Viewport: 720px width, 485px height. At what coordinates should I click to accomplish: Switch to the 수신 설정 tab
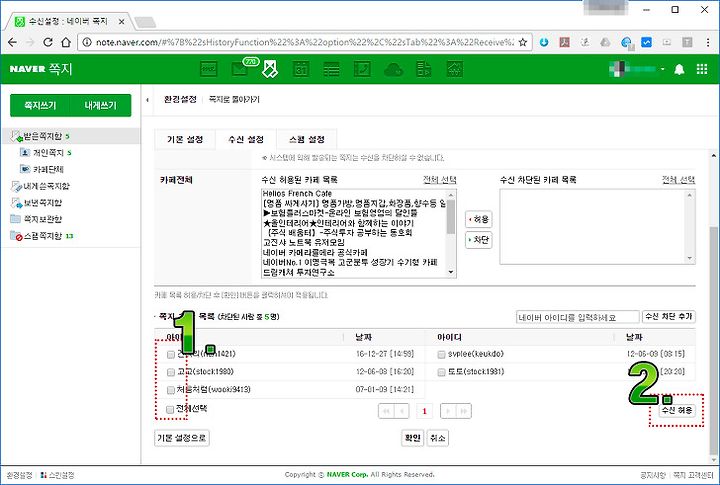[246, 139]
